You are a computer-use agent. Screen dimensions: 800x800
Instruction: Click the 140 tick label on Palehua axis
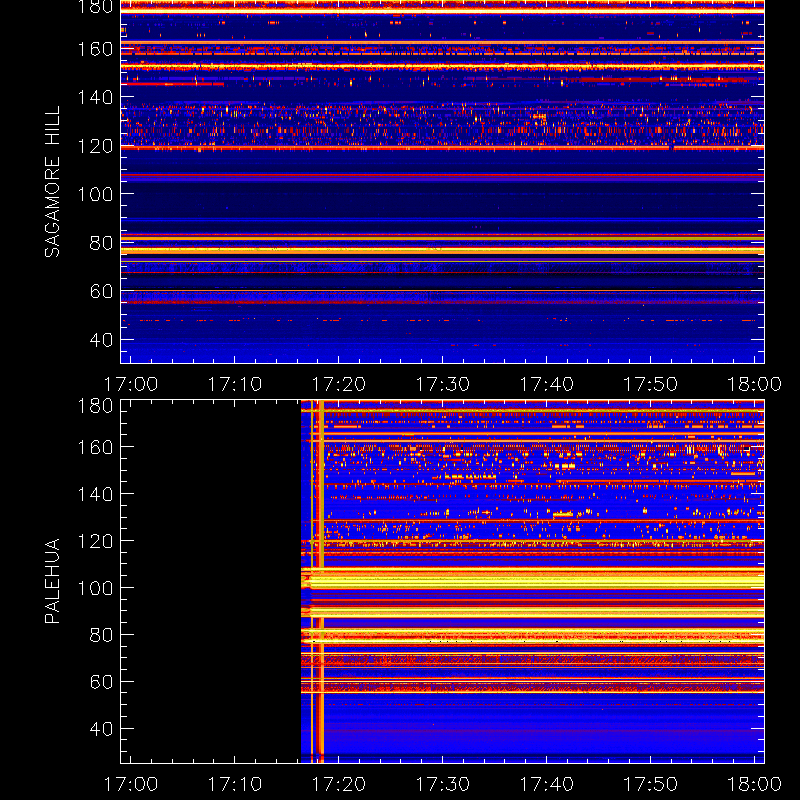[x=95, y=494]
